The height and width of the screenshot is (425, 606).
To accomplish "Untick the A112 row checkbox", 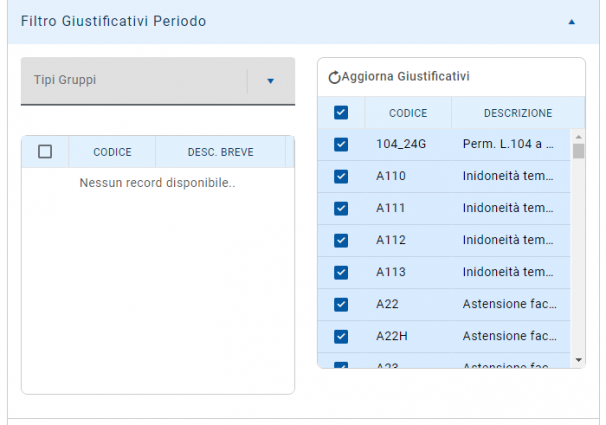I will click(341, 240).
